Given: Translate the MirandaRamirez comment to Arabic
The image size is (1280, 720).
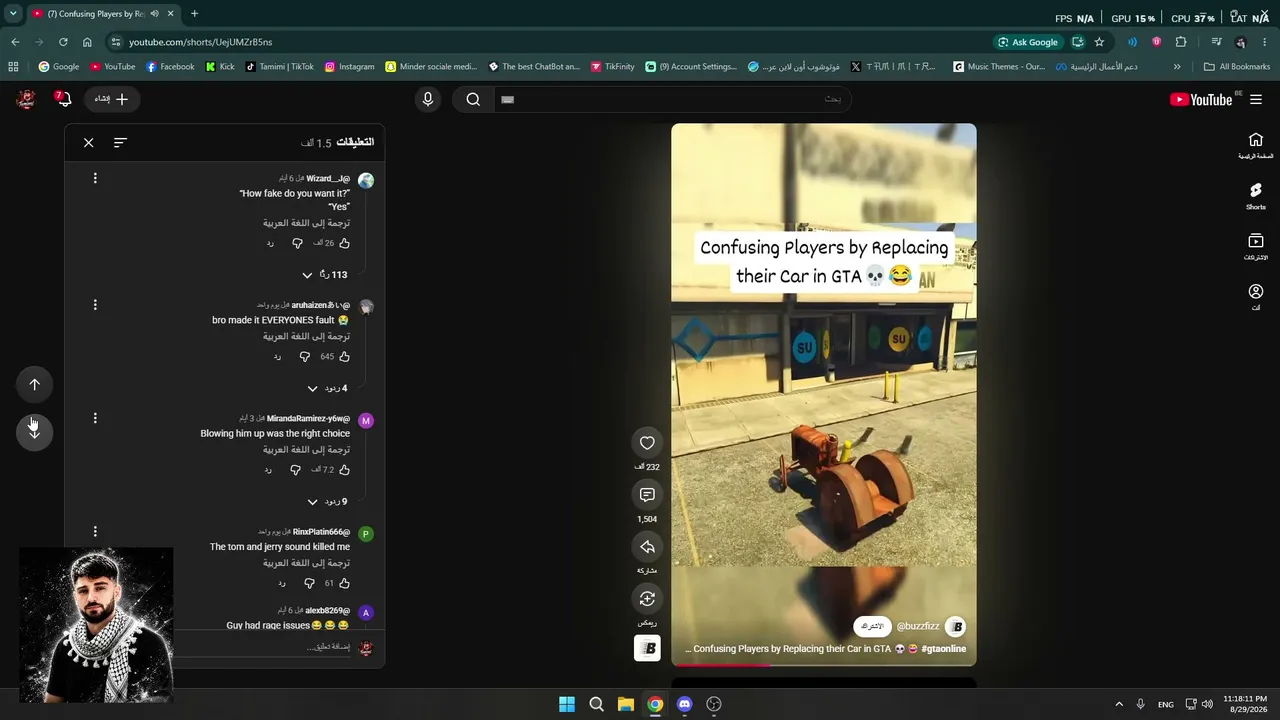Looking at the screenshot, I should click(306, 450).
